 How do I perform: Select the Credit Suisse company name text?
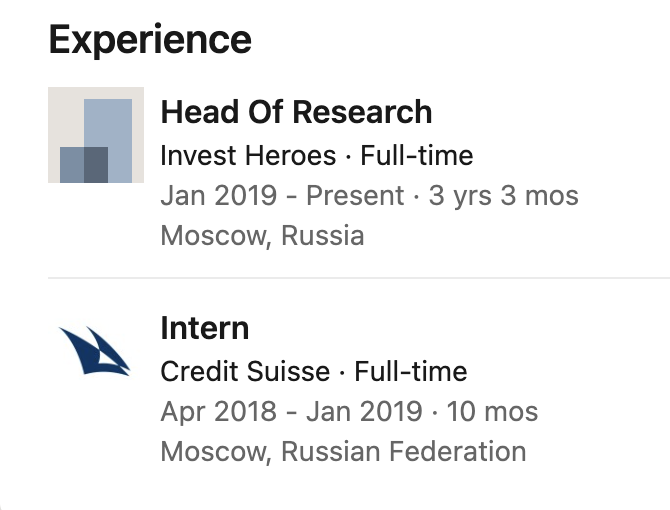coord(245,372)
